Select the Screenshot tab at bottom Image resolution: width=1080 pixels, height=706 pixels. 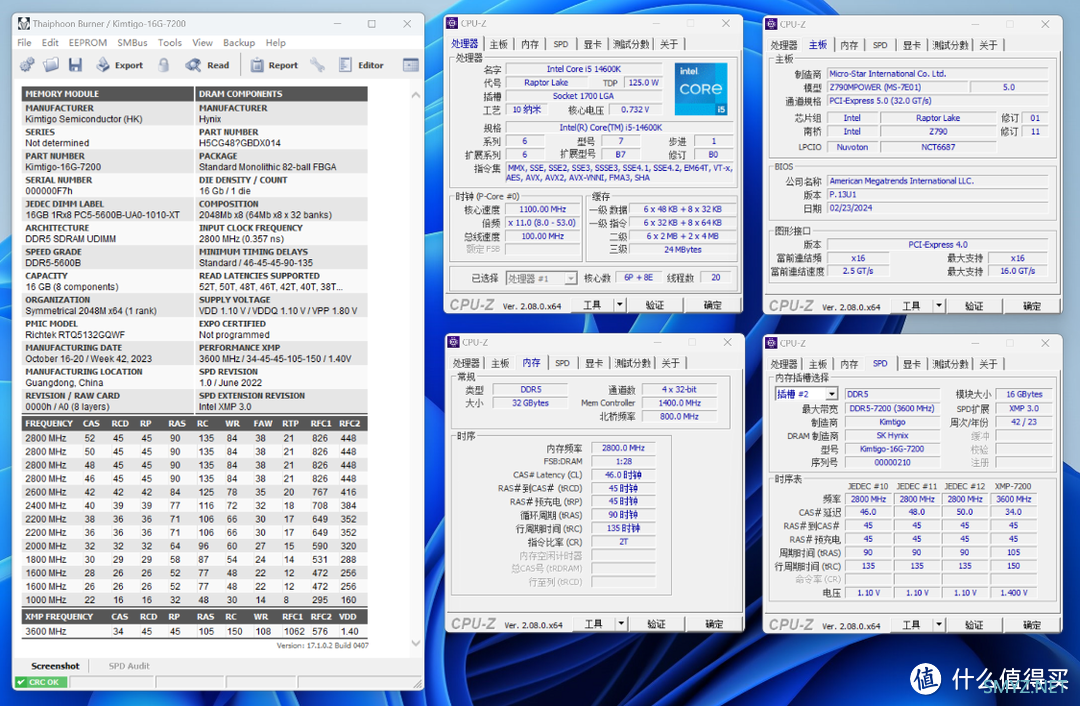55,665
